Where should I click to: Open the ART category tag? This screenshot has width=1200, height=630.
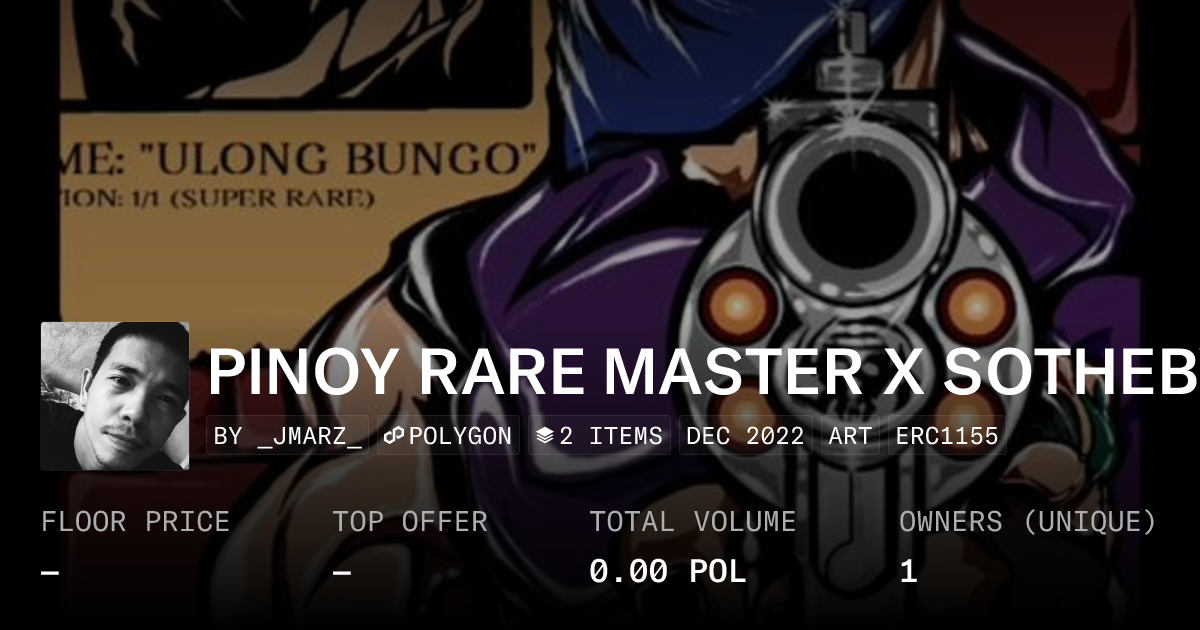click(x=850, y=436)
